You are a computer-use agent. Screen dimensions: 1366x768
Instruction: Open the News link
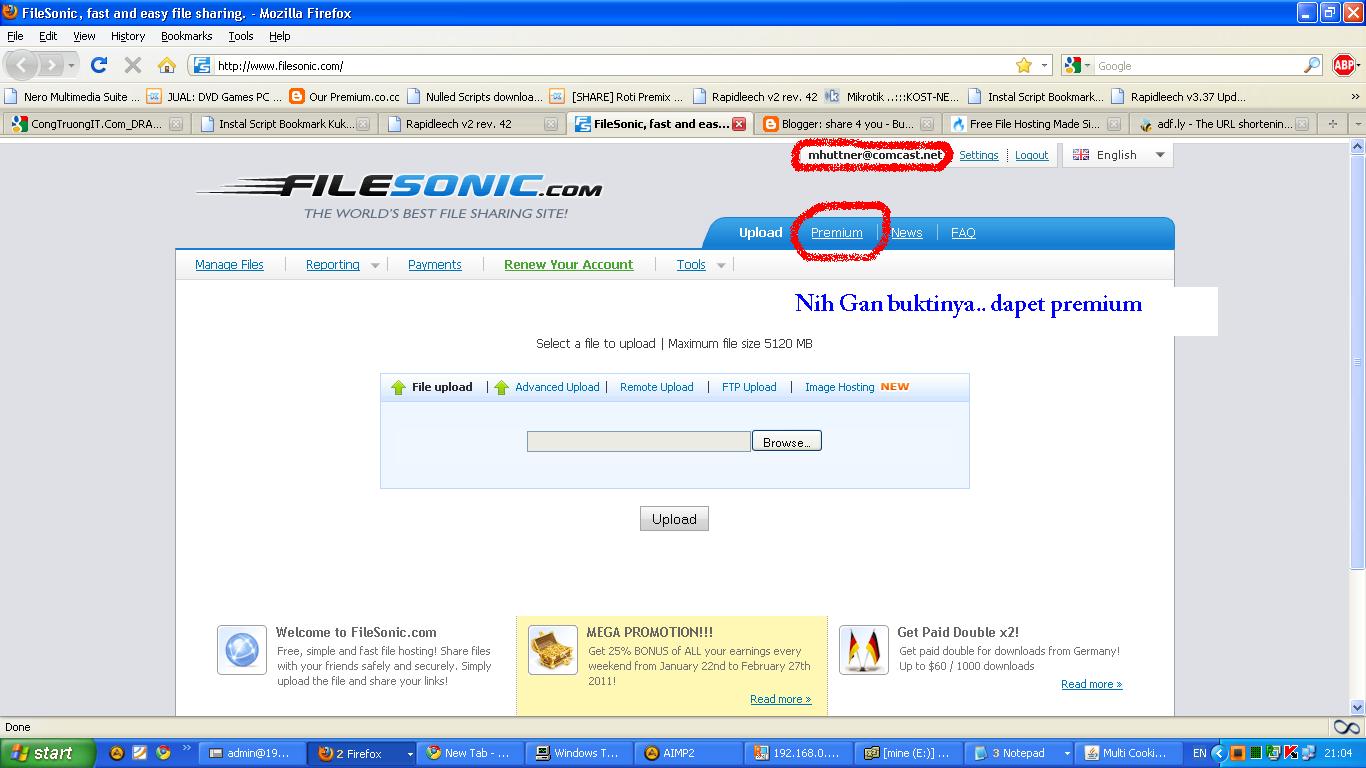[x=906, y=233]
